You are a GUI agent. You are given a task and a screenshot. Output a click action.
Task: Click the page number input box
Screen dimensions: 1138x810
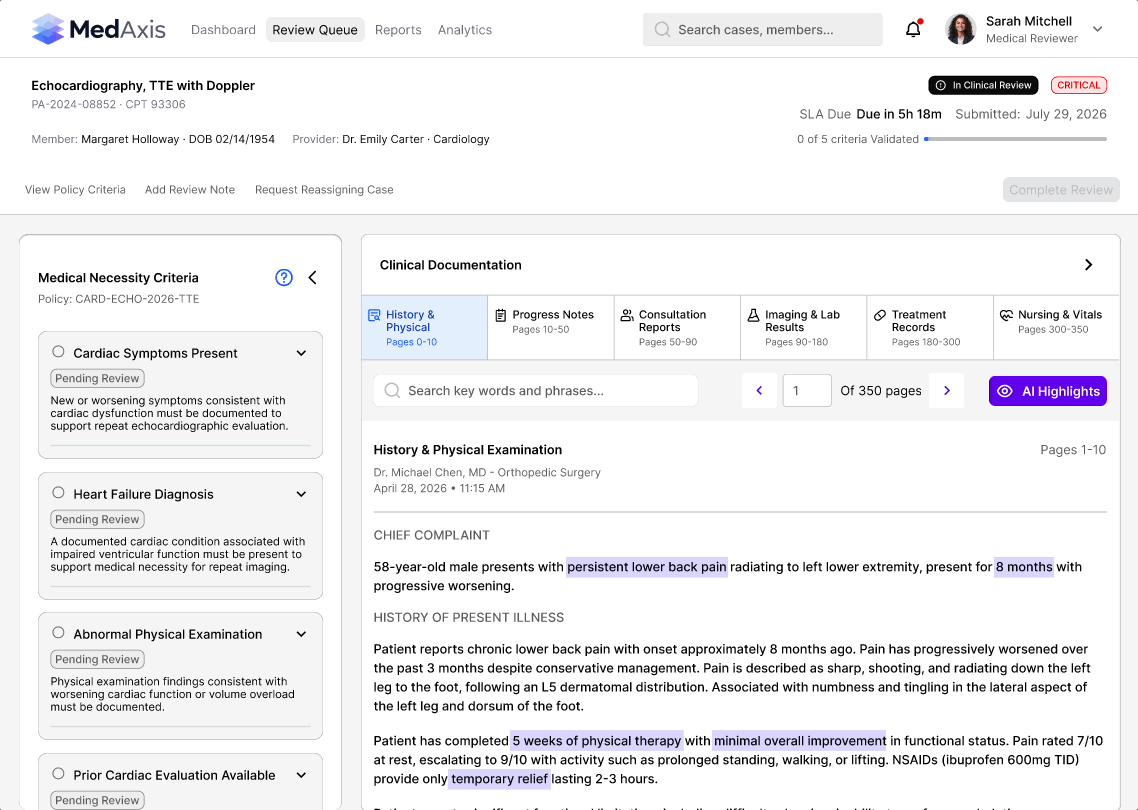click(807, 390)
